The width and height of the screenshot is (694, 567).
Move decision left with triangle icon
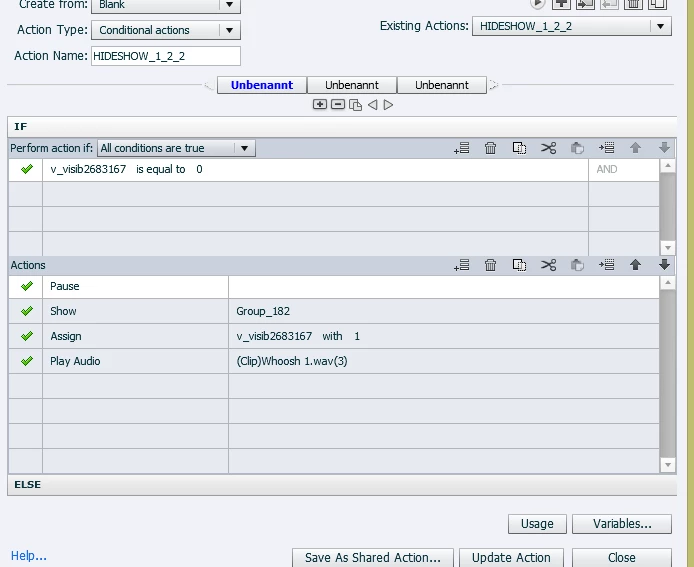pos(373,105)
